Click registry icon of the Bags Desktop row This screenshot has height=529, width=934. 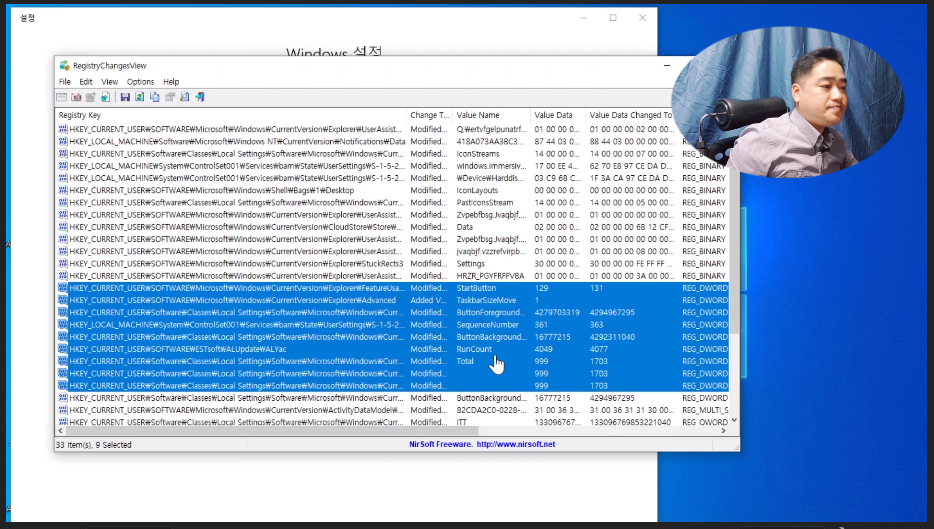[63, 190]
